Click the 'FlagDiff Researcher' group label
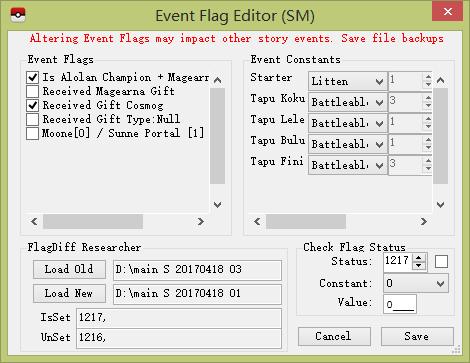Screen dimensions: 470x363 coord(84,247)
